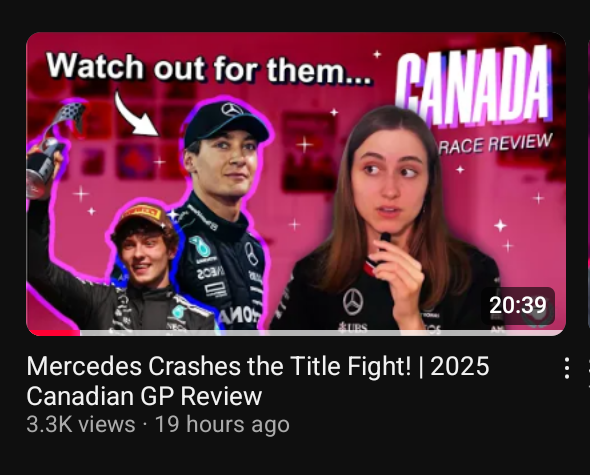
Task: Click the Mercedes star logo on black shirt
Action: pos(353,302)
